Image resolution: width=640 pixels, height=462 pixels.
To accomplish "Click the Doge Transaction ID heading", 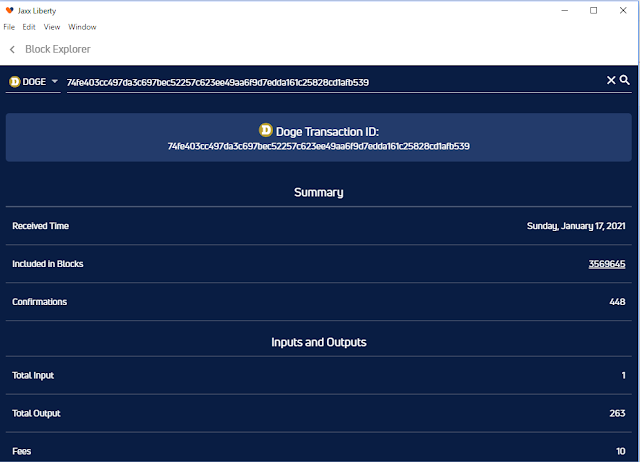I will pyautogui.click(x=327, y=132).
